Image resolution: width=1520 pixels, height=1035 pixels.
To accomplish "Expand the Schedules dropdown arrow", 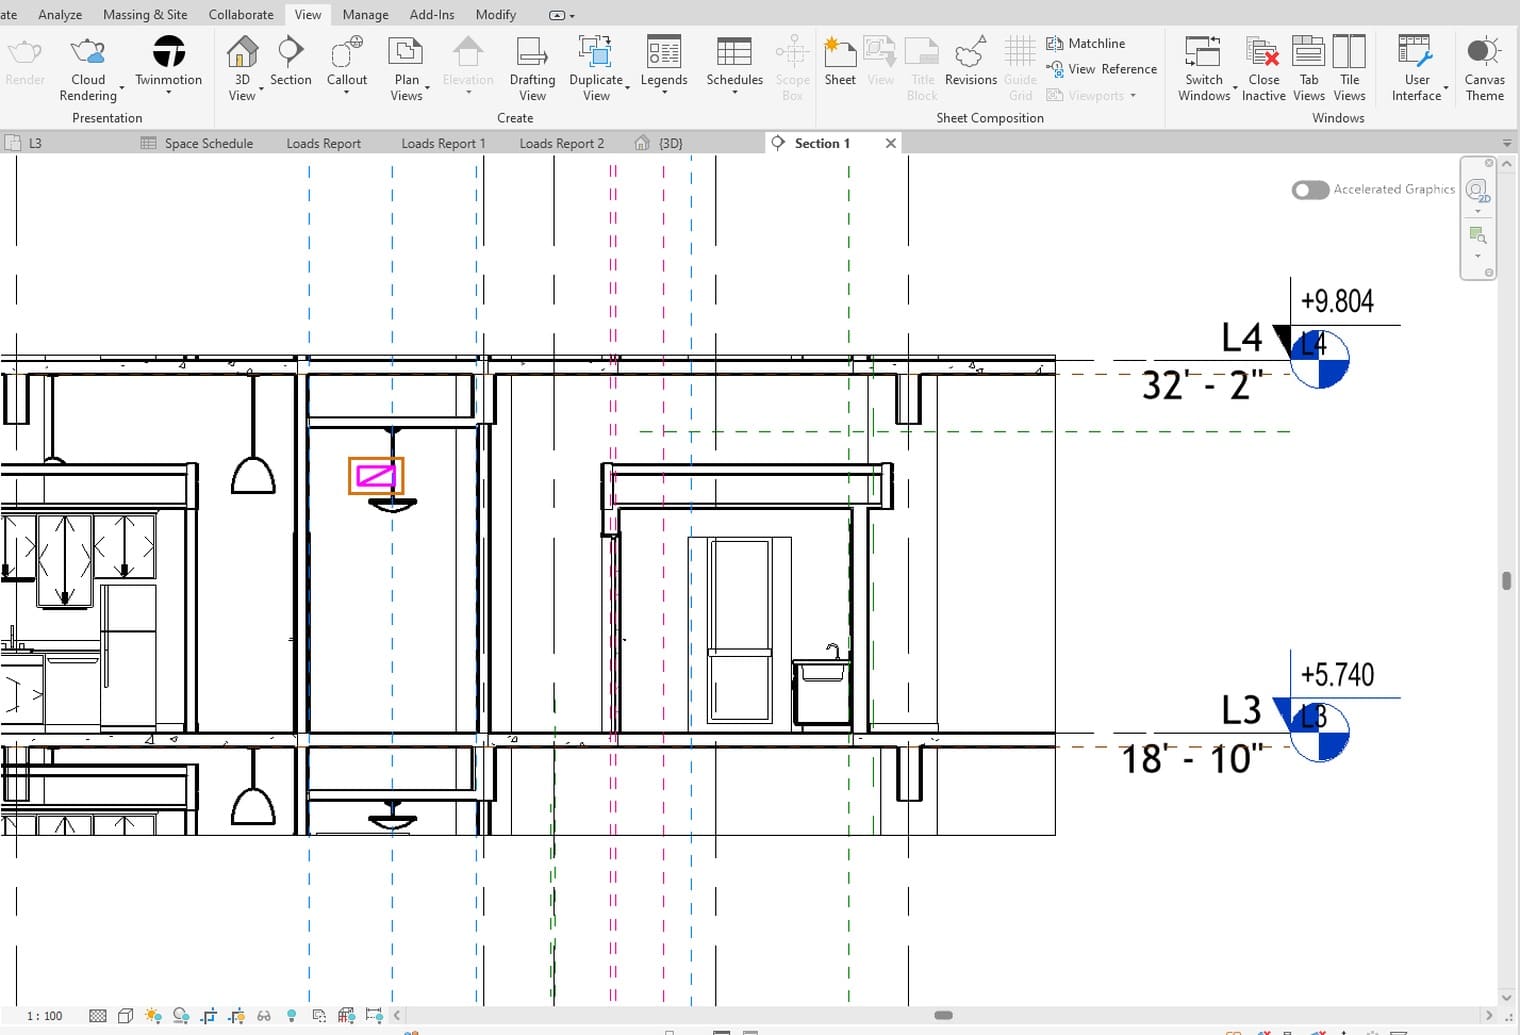I will [734, 93].
